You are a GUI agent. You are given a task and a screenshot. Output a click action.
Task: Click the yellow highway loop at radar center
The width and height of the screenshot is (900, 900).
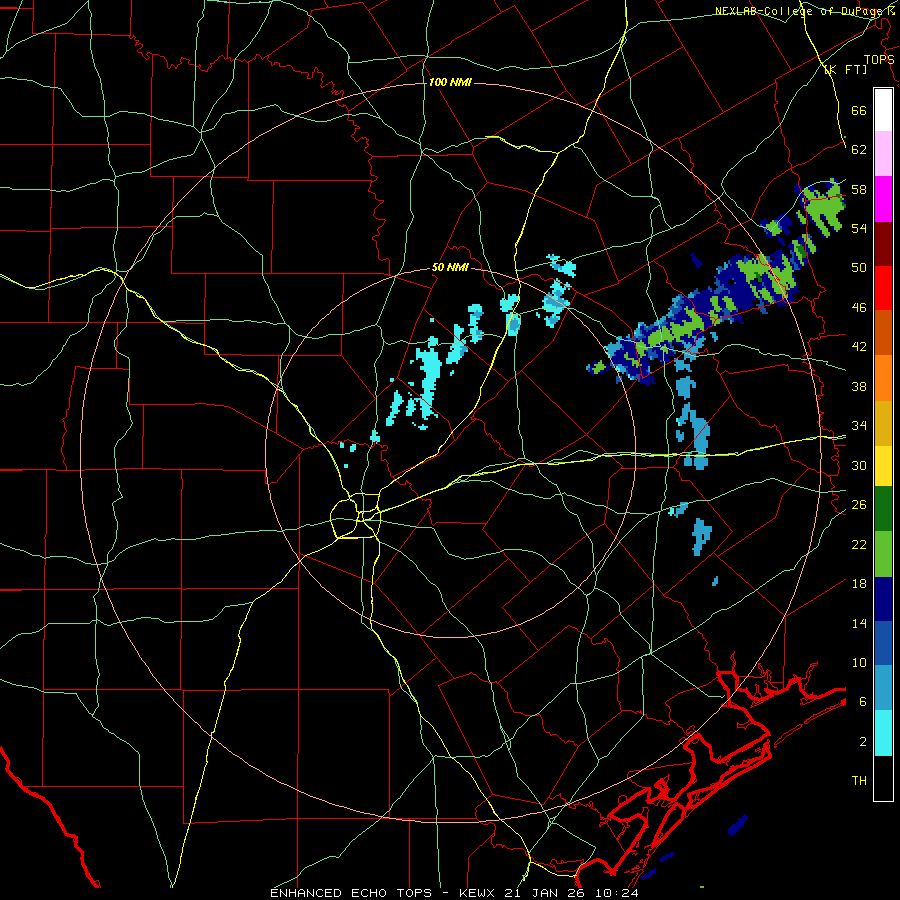tap(355, 515)
